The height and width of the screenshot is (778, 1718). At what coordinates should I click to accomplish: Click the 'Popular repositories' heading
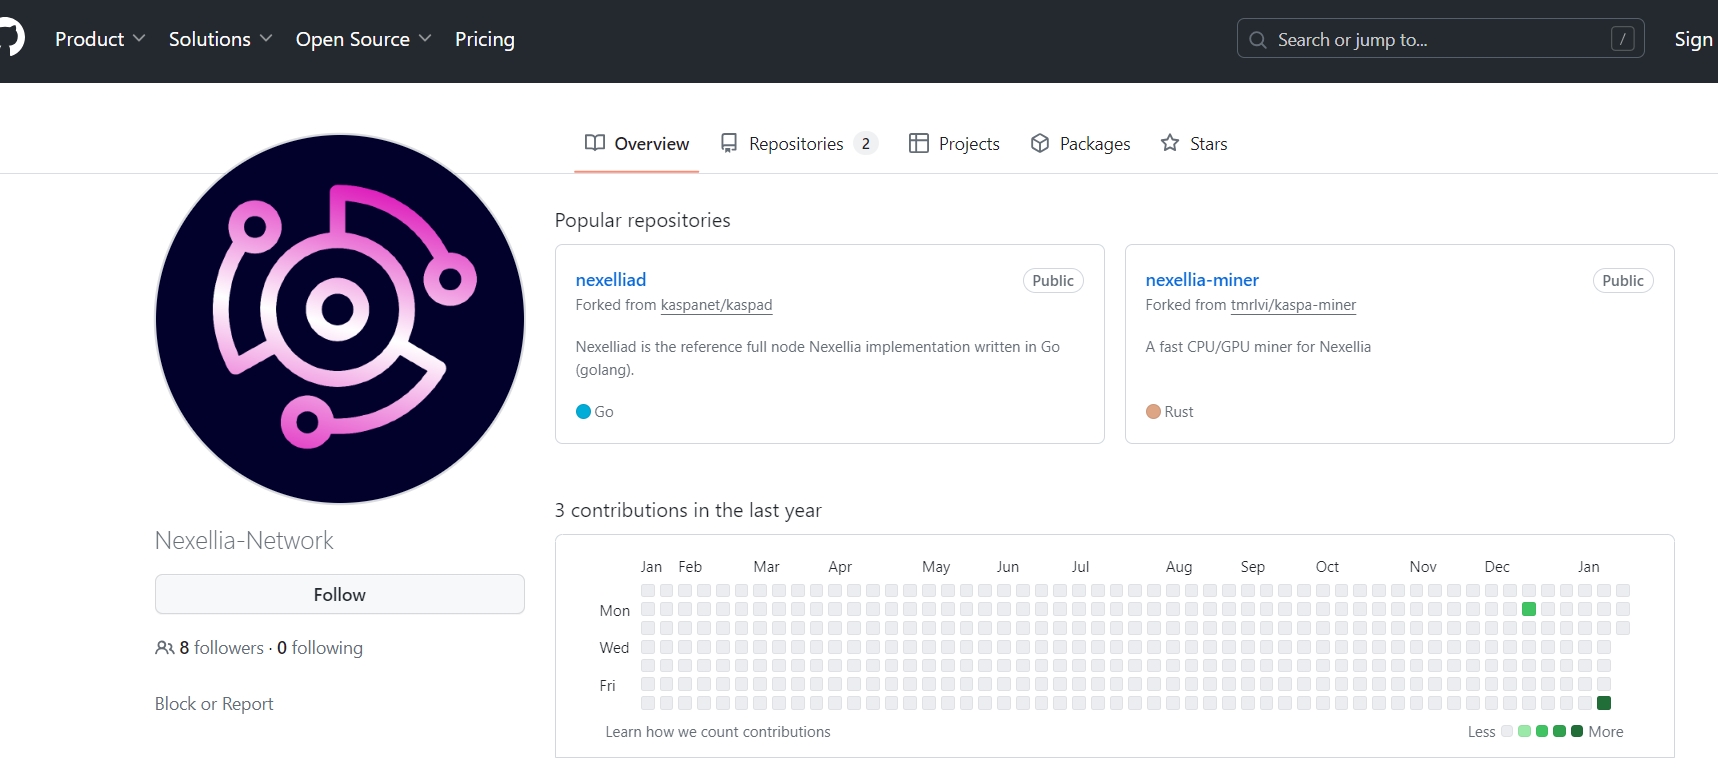coord(643,220)
